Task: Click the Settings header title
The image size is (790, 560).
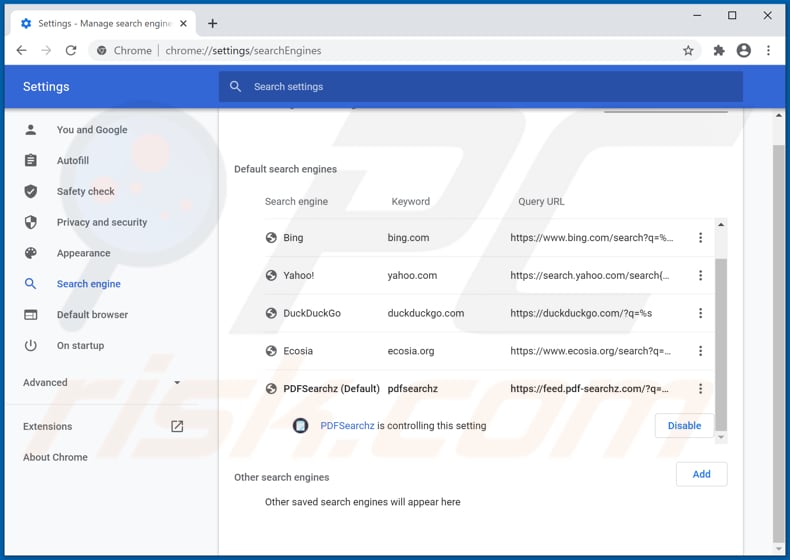Action: click(46, 86)
